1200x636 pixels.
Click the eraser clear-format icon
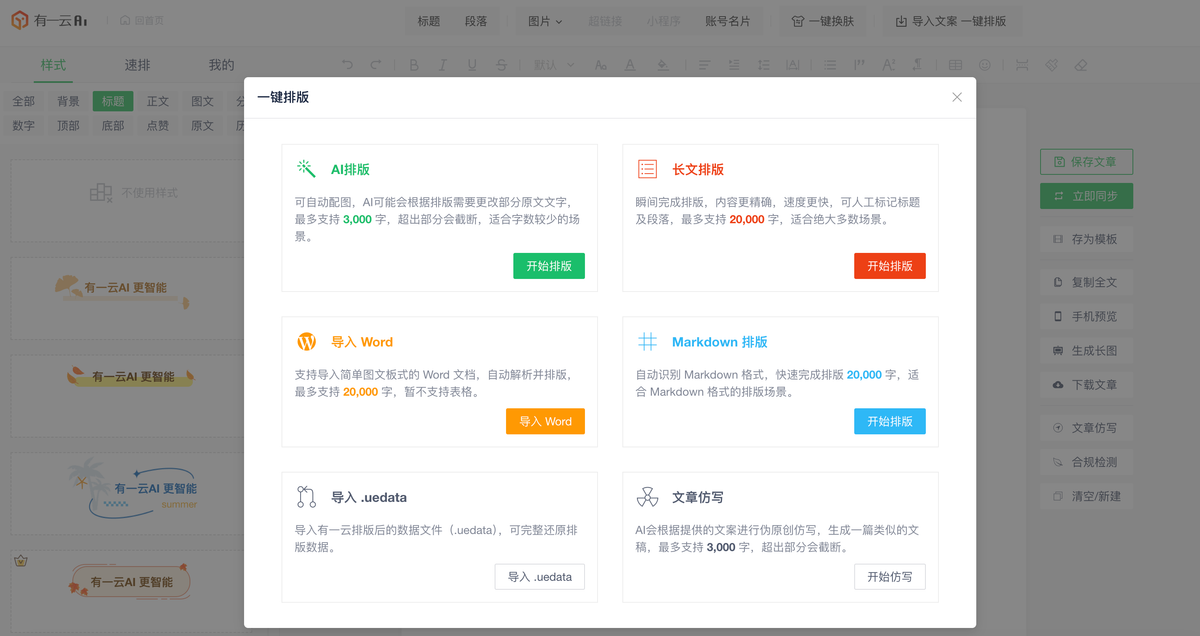pos(1080,65)
